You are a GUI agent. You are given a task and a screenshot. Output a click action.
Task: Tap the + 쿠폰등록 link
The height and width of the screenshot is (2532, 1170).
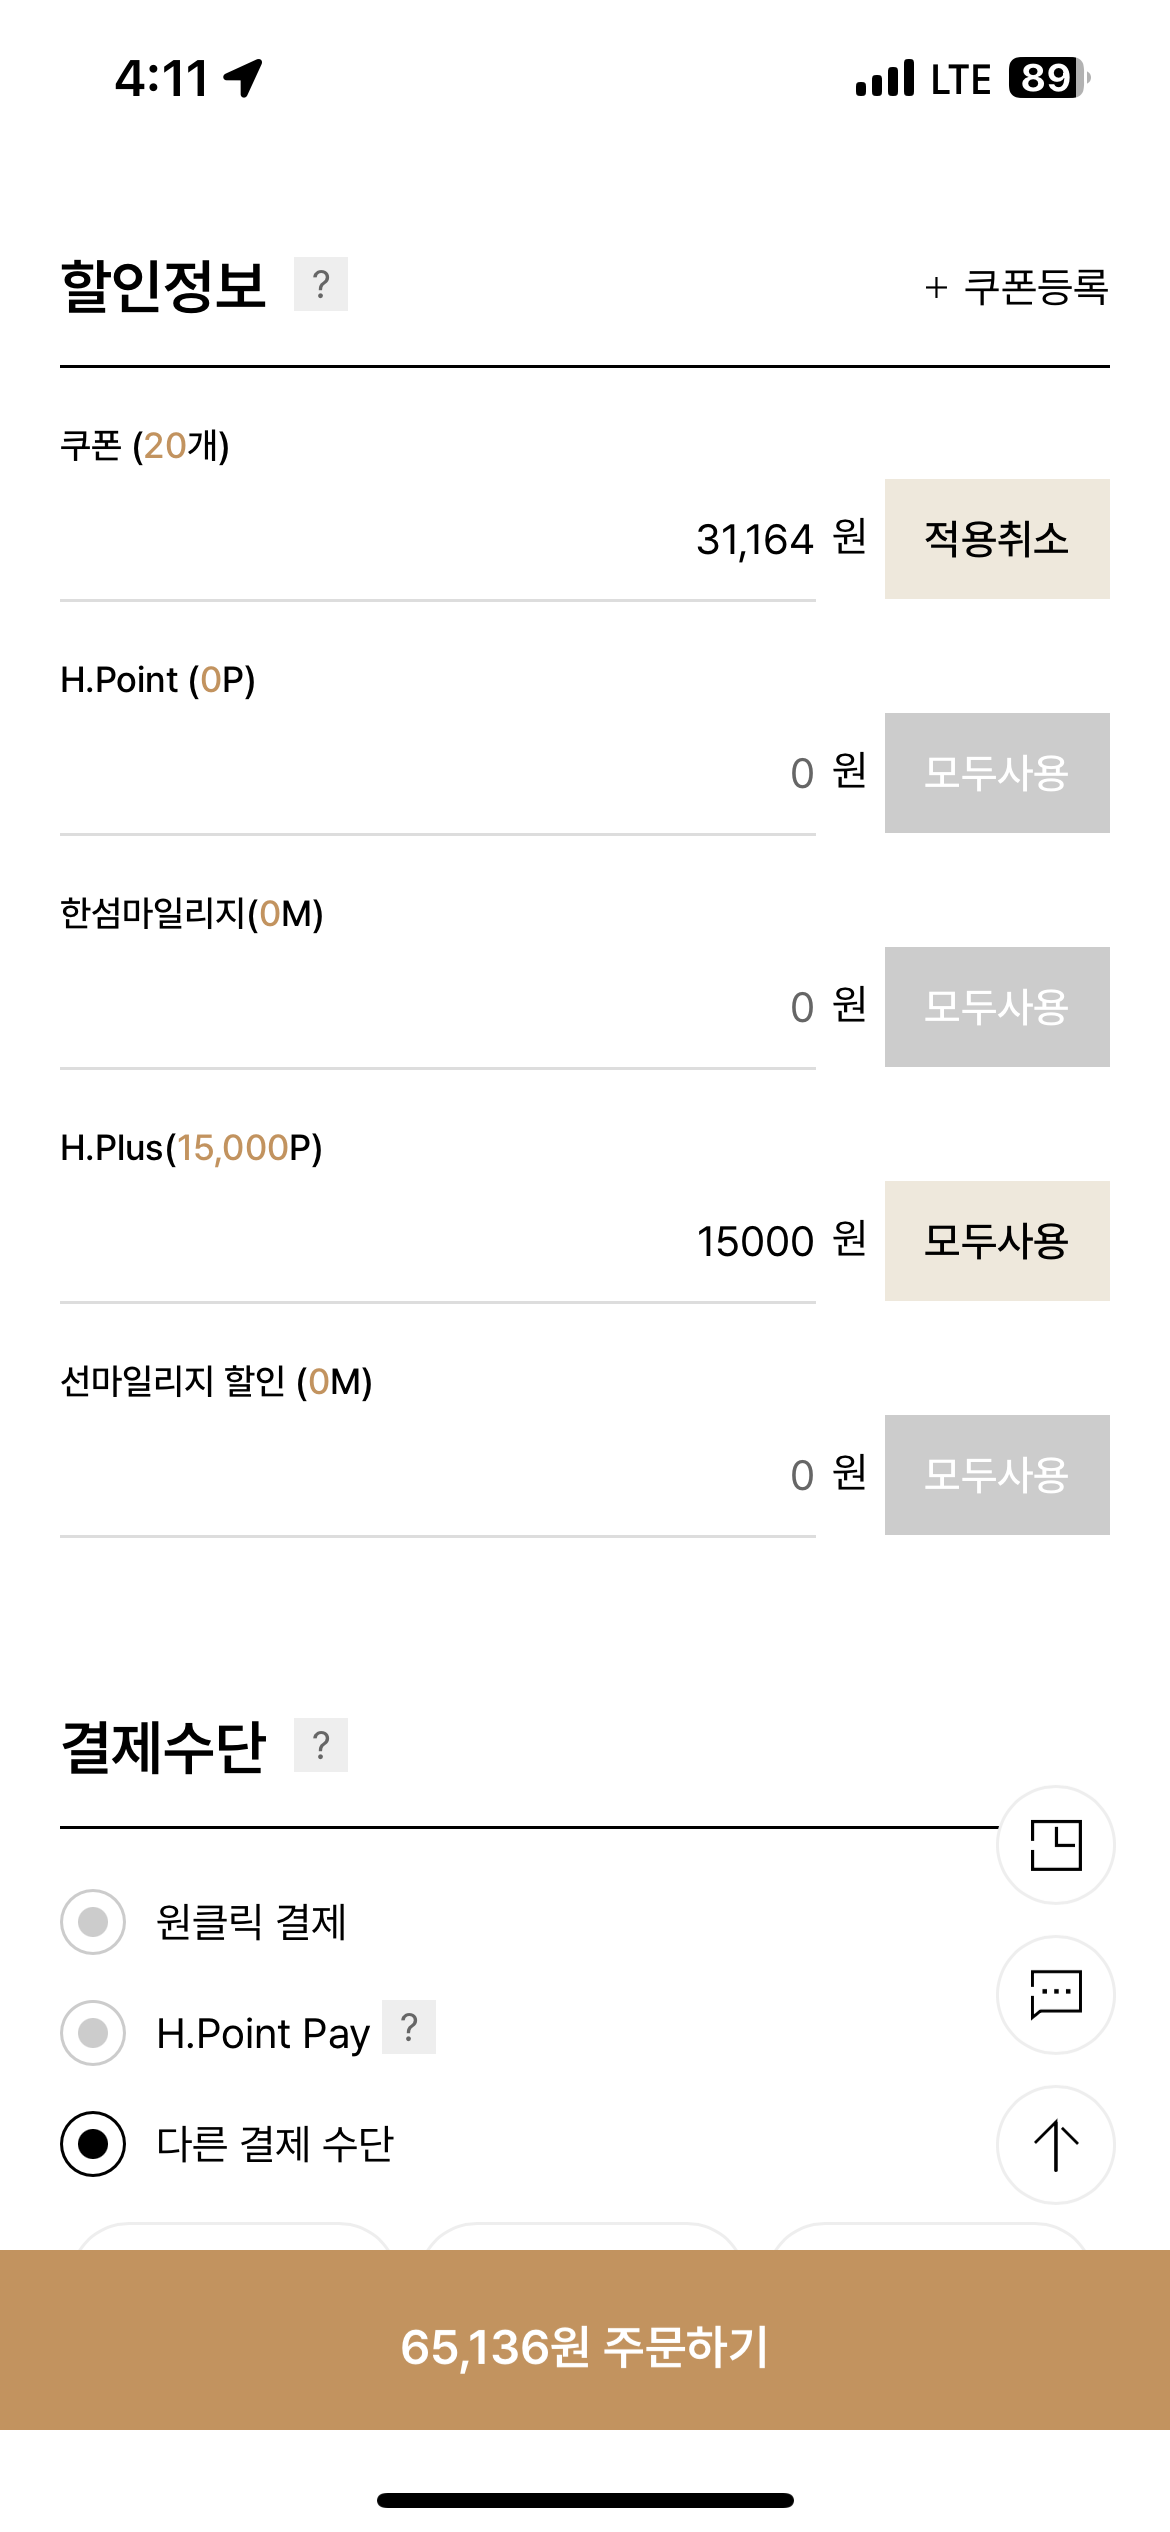(1016, 288)
